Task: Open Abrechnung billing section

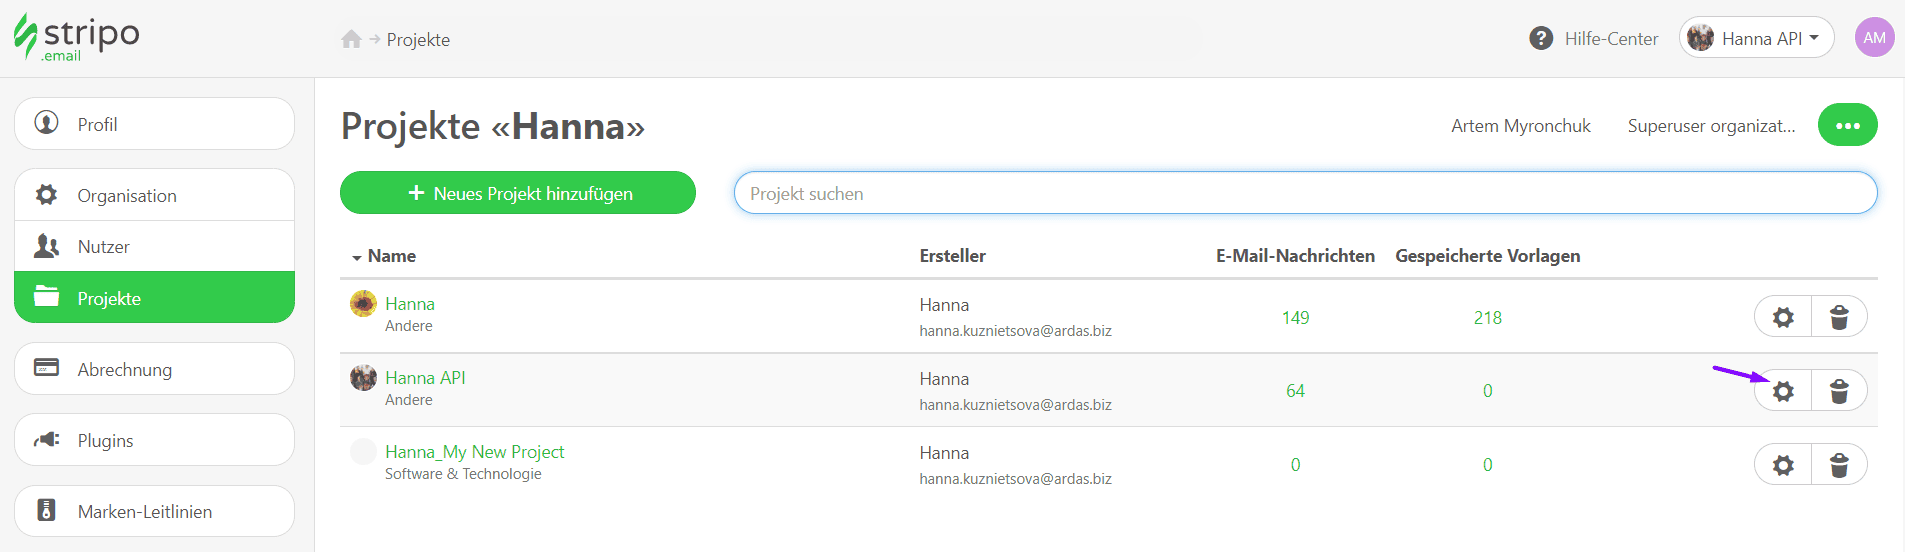Action: click(x=154, y=369)
